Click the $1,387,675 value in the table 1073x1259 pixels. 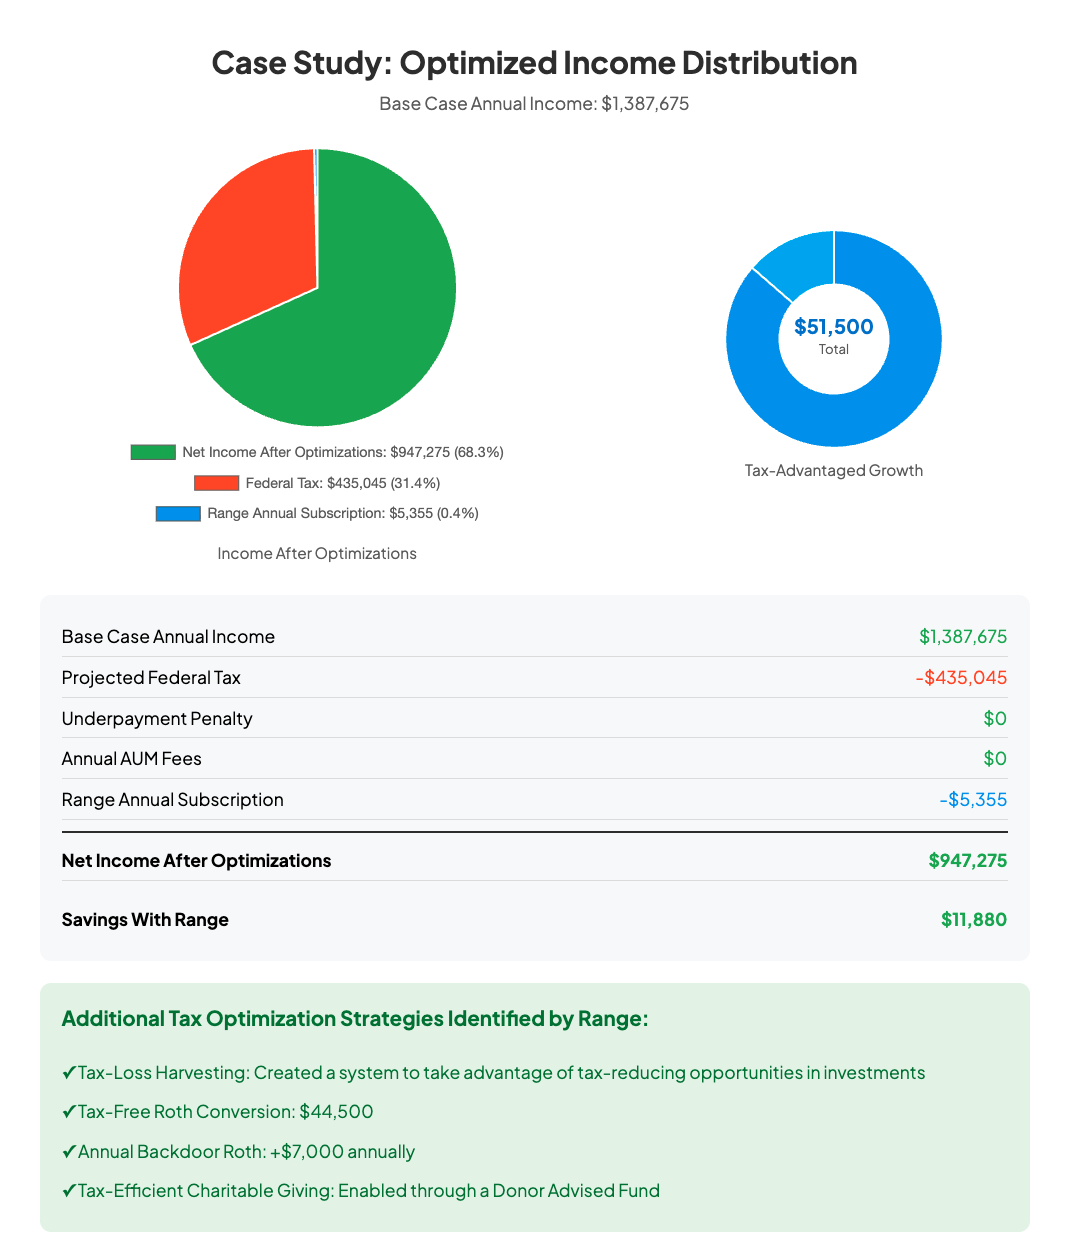pyautogui.click(x=963, y=637)
